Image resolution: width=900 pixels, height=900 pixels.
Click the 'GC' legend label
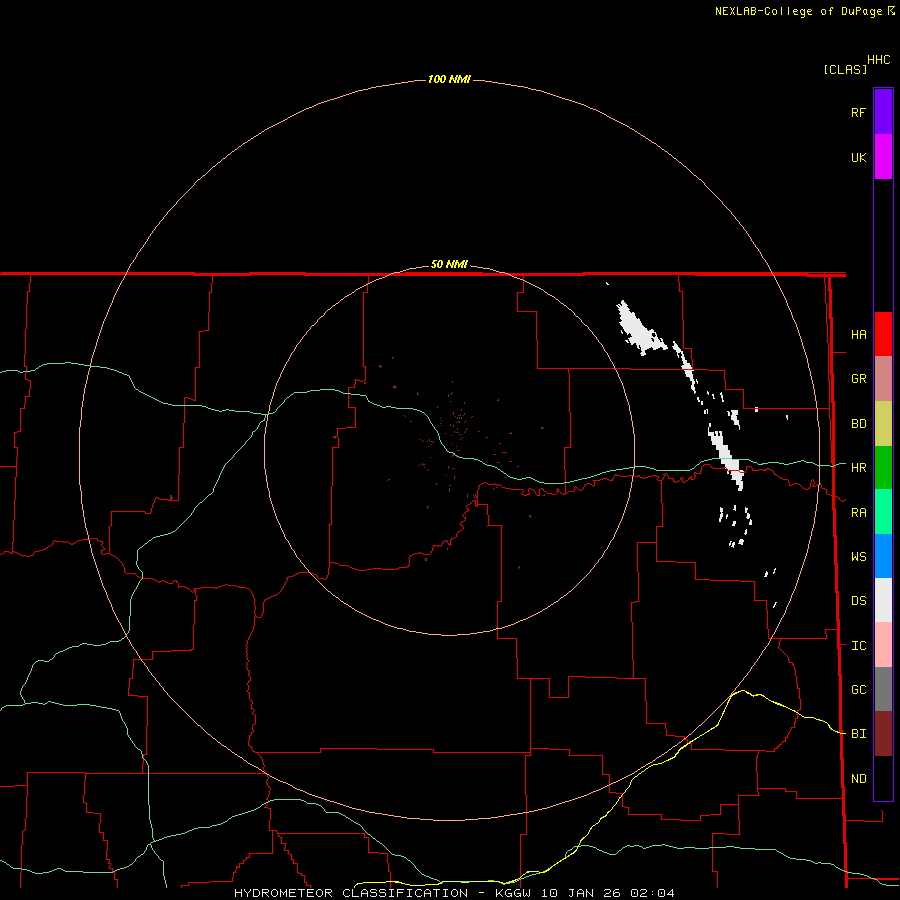(858, 690)
